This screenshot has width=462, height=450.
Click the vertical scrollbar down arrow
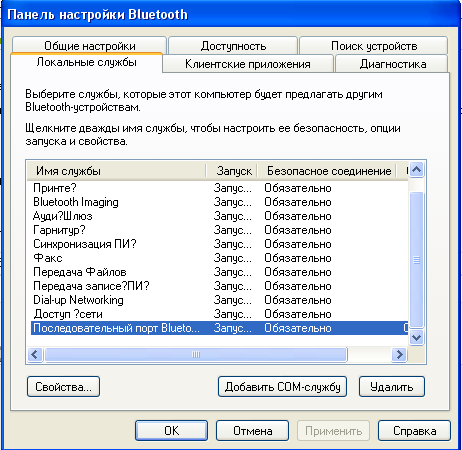[417, 338]
